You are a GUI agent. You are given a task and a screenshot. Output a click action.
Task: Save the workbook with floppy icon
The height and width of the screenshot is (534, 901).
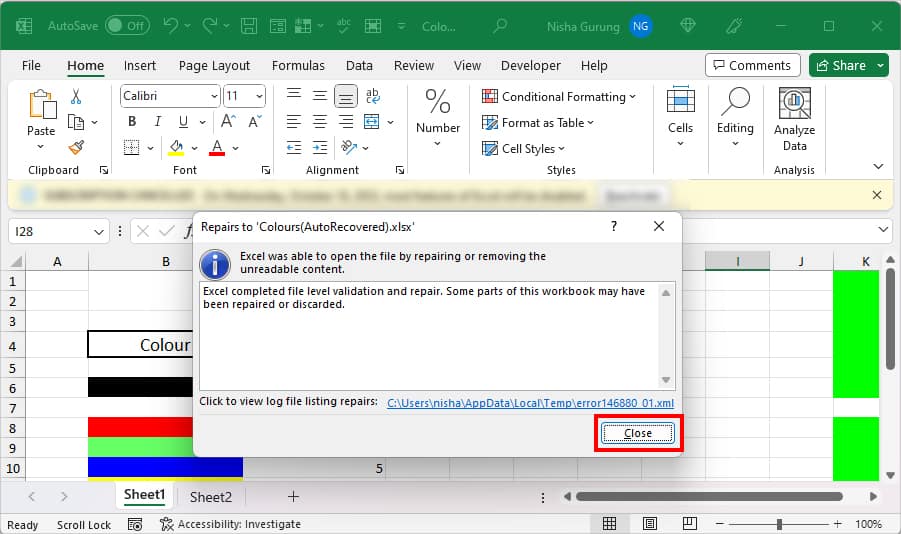point(249,26)
